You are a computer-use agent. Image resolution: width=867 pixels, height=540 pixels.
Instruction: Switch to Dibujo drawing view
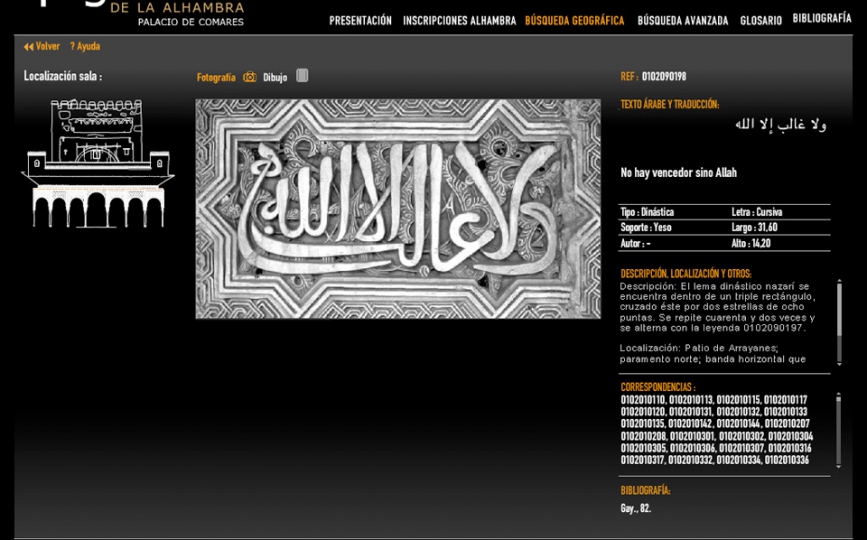coord(275,77)
